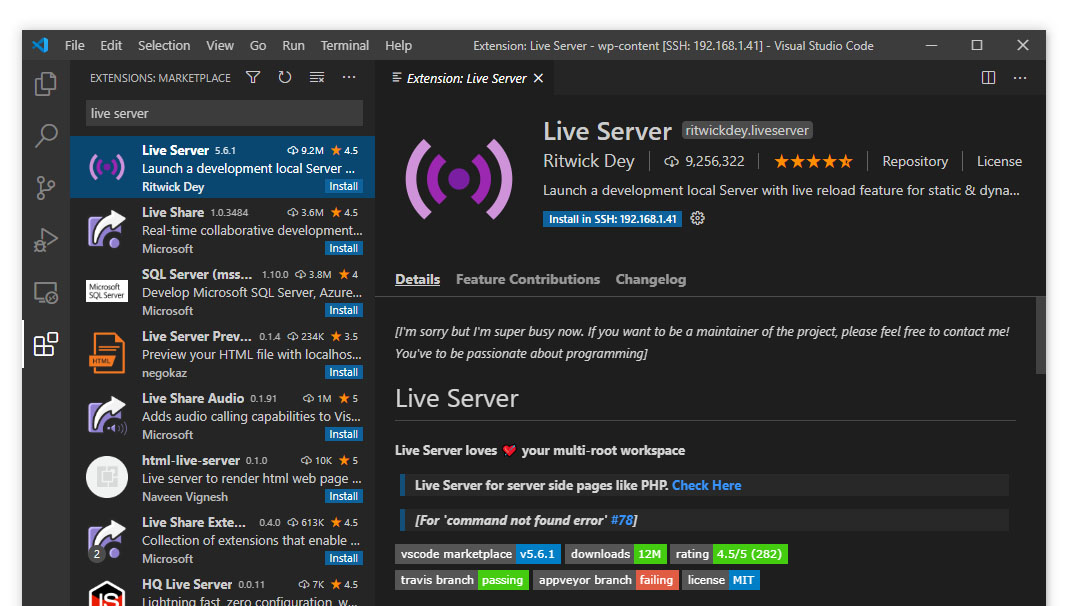
Task: Install html-live-server extension
Action: [x=343, y=496]
